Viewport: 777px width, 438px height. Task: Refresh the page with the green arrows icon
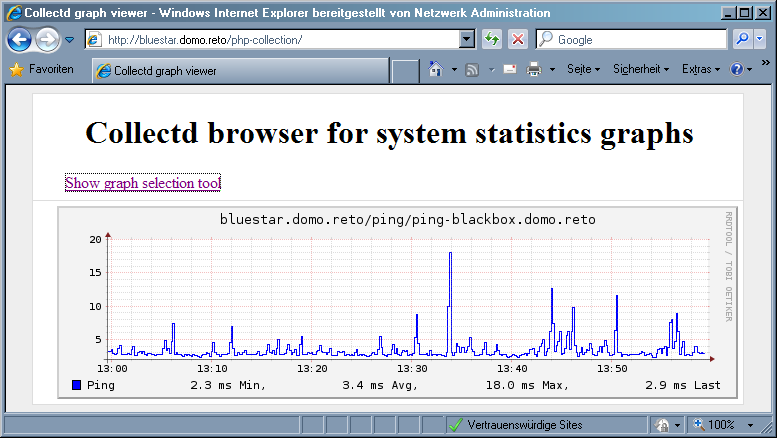click(492, 40)
